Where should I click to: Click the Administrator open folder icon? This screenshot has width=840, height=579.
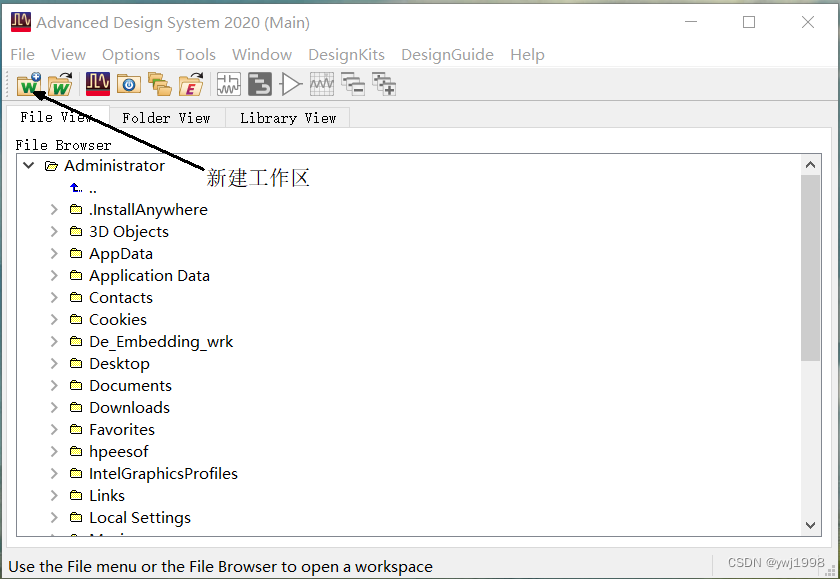click(51, 166)
